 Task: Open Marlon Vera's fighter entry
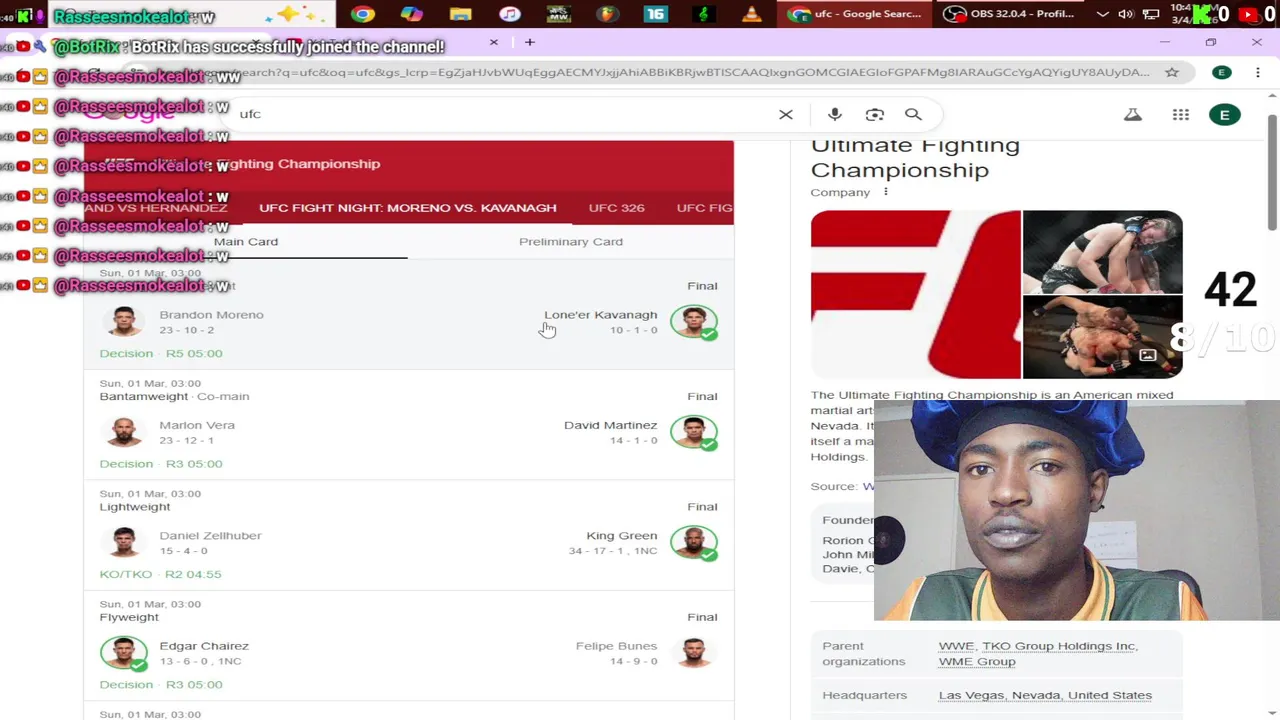(197, 425)
